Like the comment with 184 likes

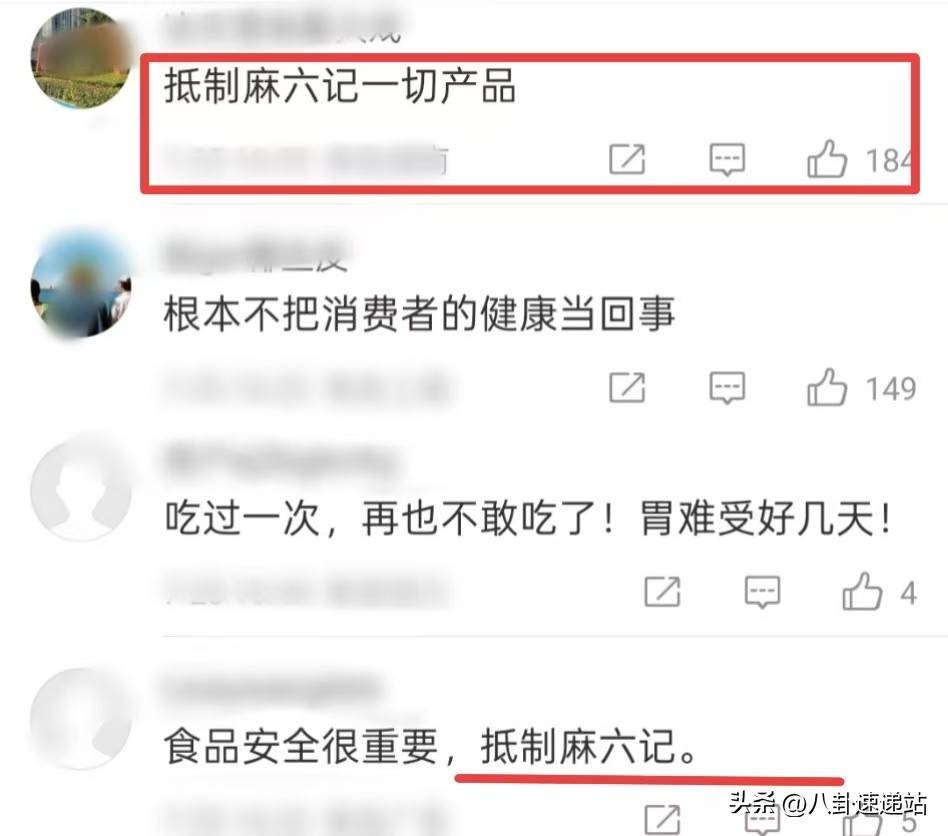click(826, 159)
